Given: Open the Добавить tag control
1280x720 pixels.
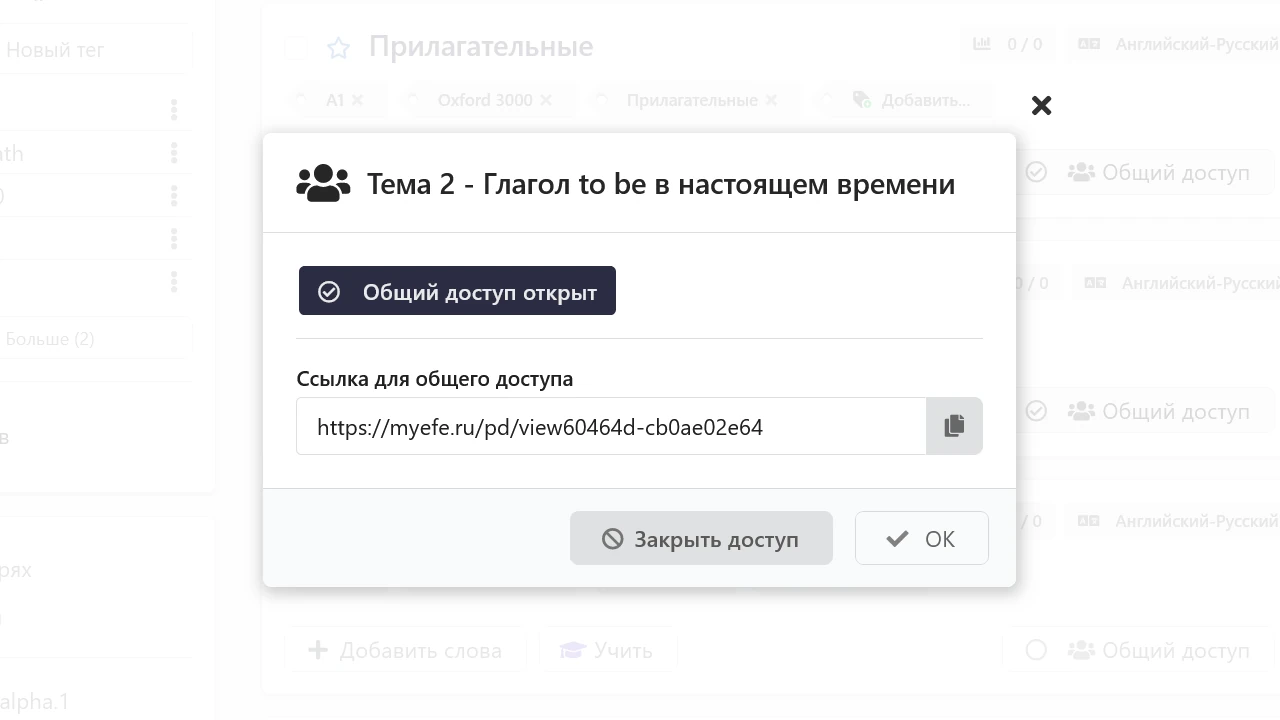Looking at the screenshot, I should [x=910, y=100].
